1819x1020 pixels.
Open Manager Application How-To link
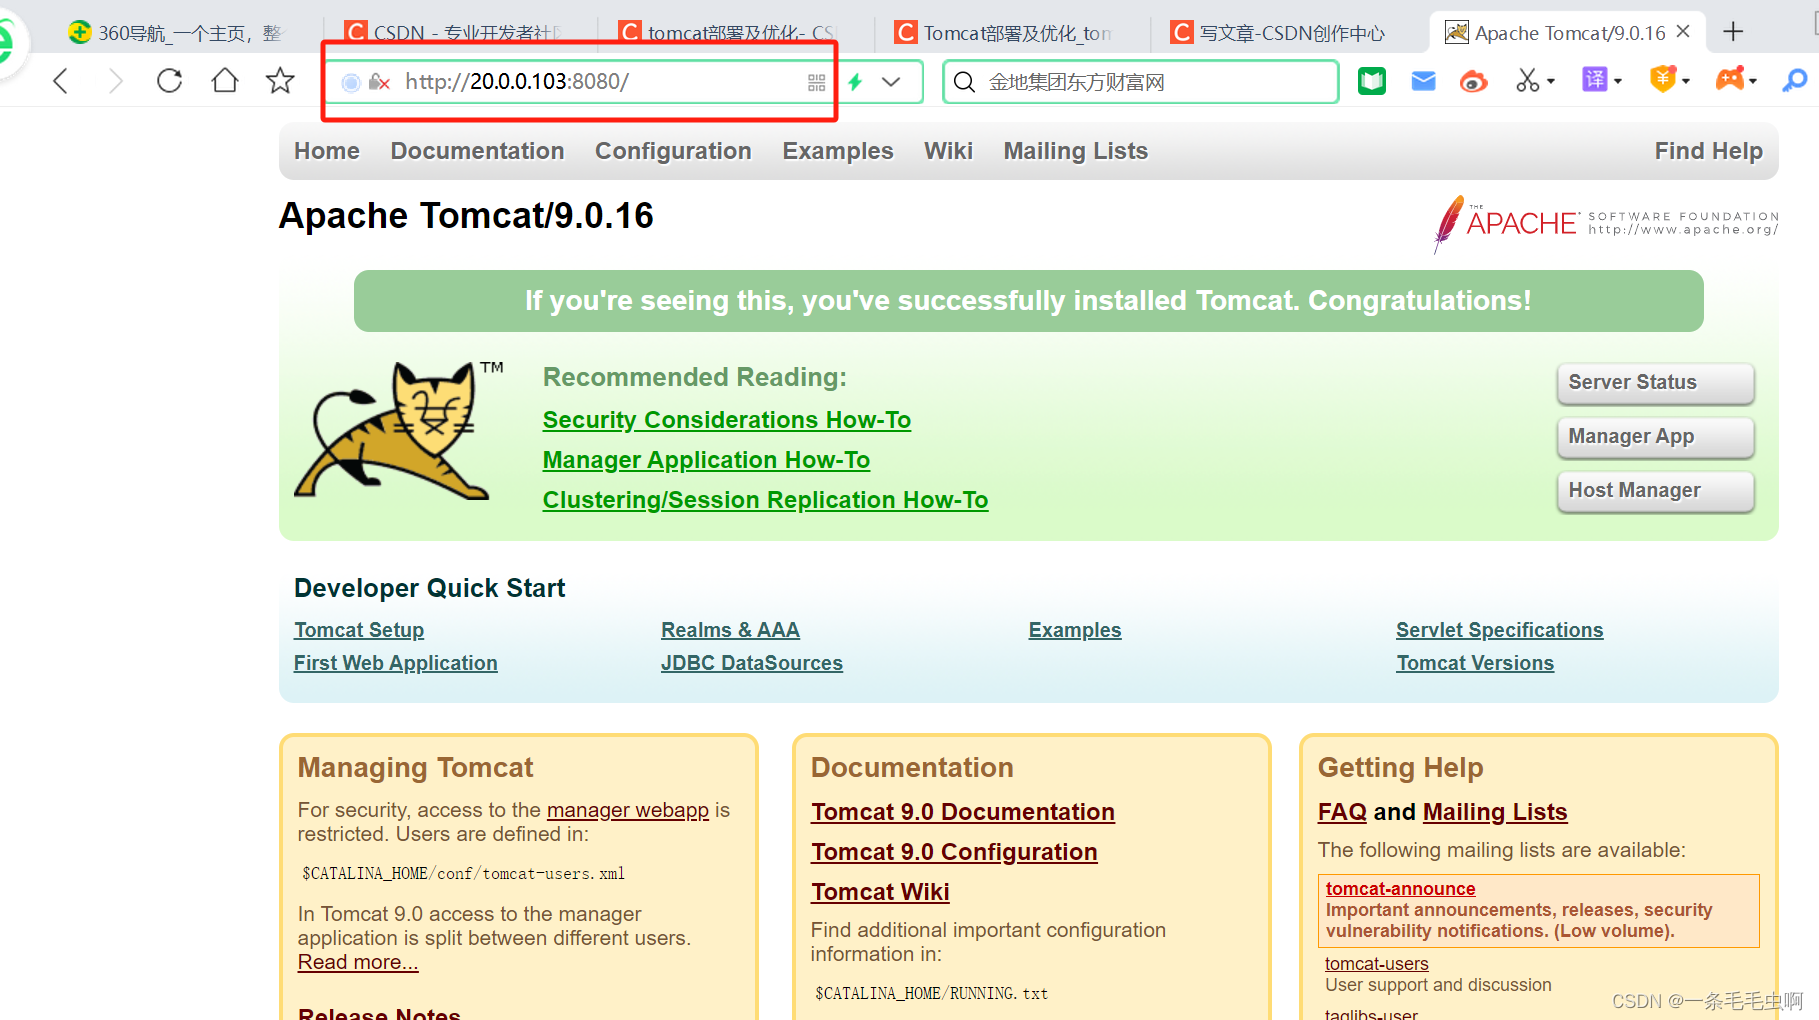point(706,460)
